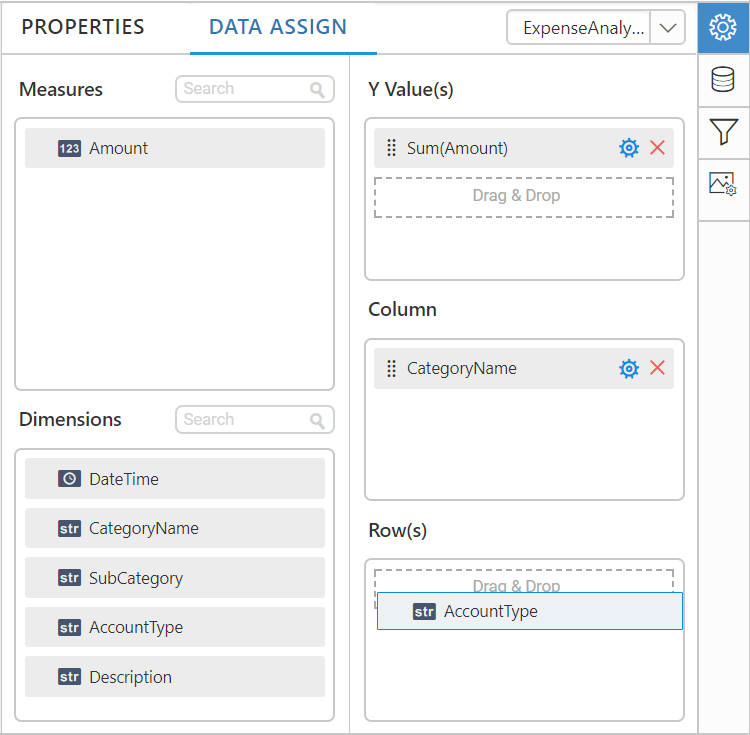750x735 pixels.
Task: Open the image settings icon in the sidebar
Action: (x=723, y=184)
